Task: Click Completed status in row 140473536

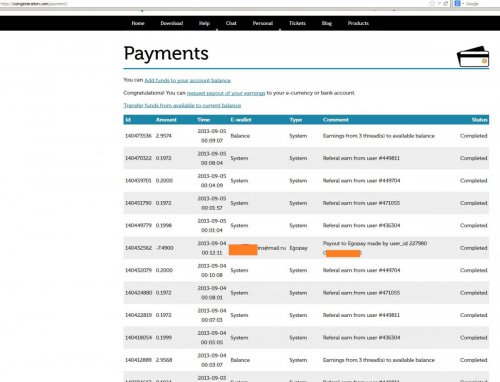Action: 474,136
